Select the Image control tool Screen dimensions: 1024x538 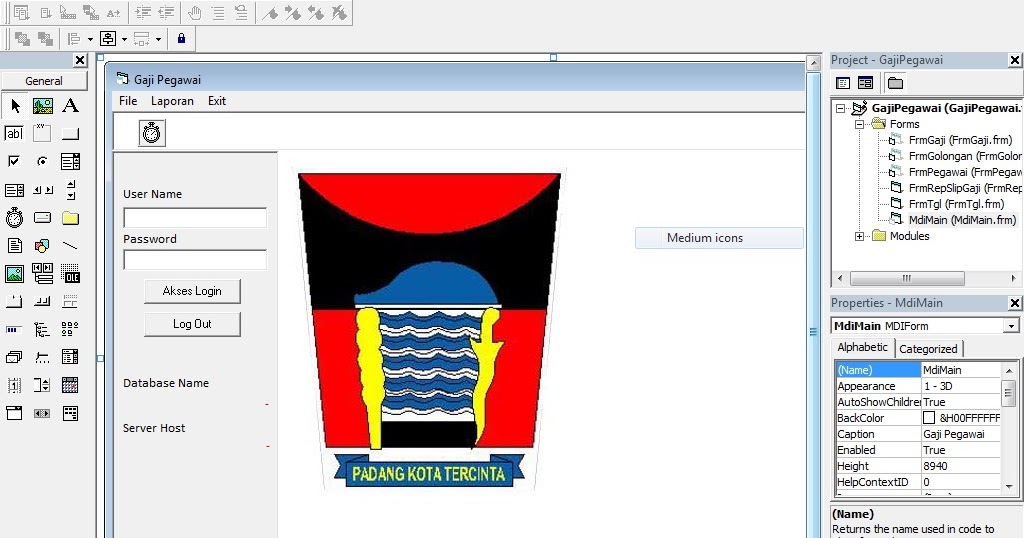tap(14, 274)
